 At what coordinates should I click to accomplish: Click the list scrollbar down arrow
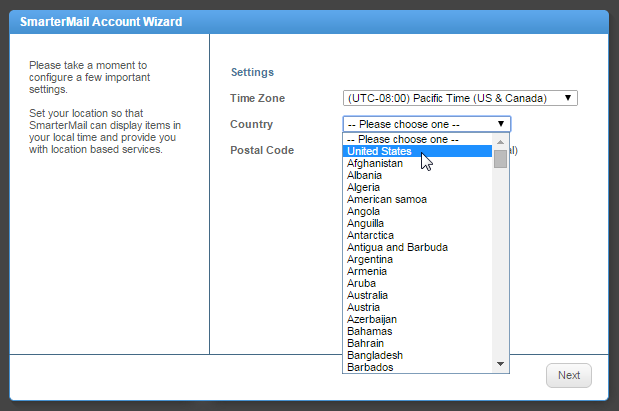[501, 364]
